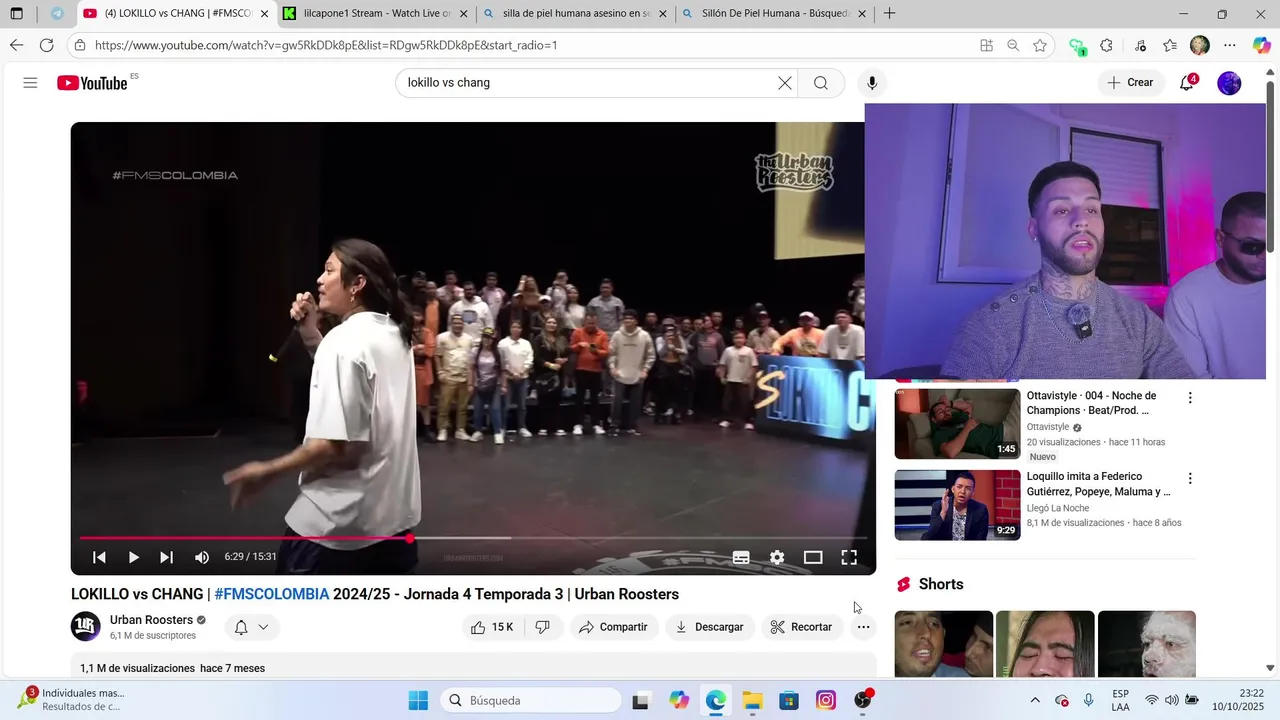Open the YouTube account avatar menu

(x=1229, y=83)
